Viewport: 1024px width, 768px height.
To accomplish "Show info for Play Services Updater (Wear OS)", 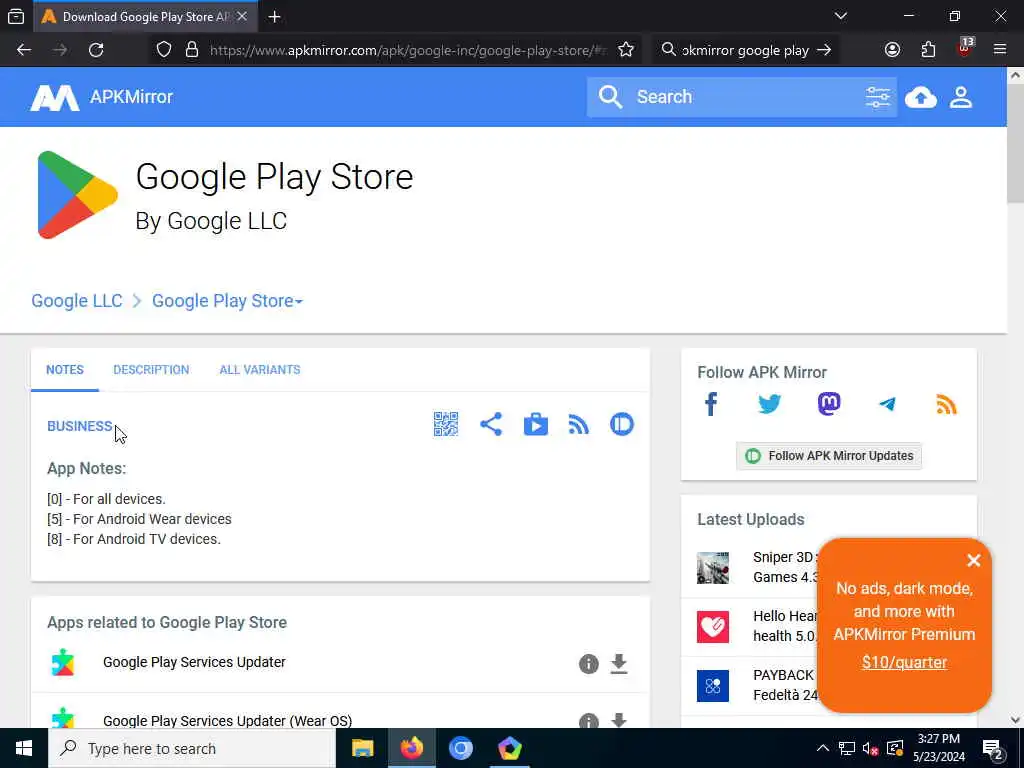I will coord(588,721).
